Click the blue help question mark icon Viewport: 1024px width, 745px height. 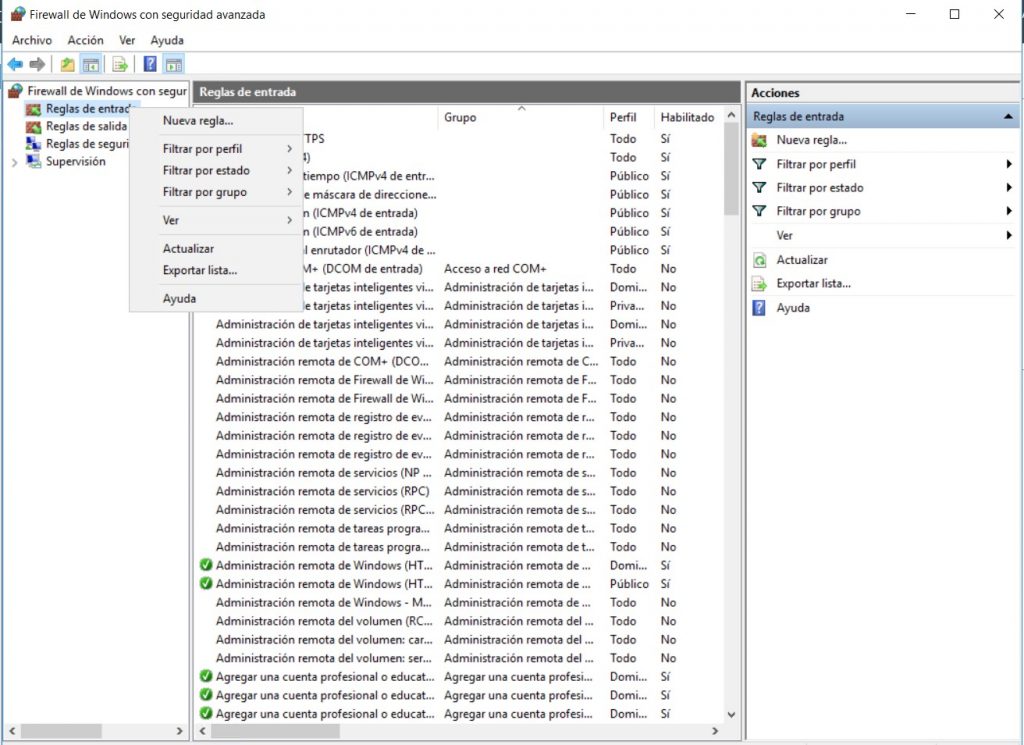150,65
